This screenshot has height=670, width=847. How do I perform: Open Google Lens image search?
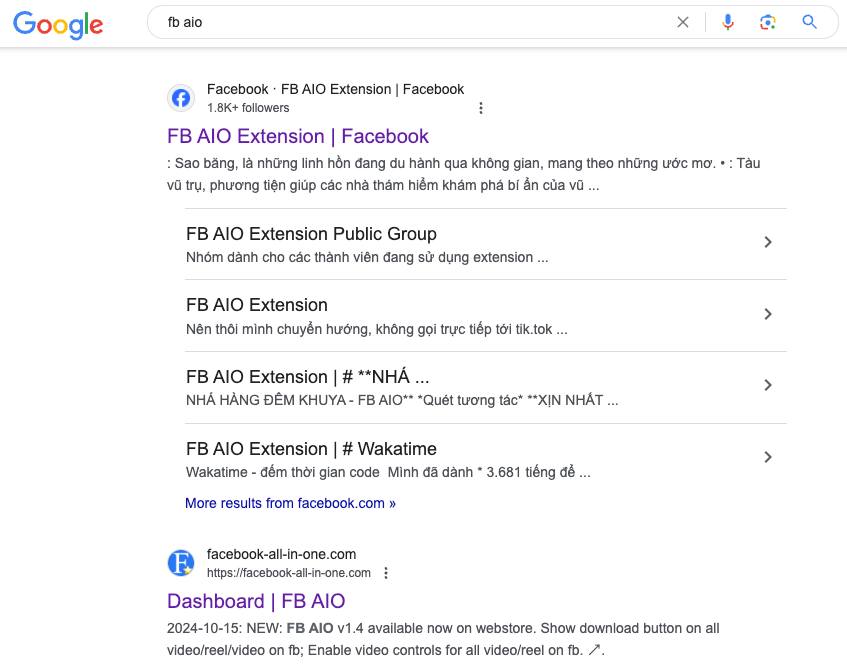(x=768, y=22)
